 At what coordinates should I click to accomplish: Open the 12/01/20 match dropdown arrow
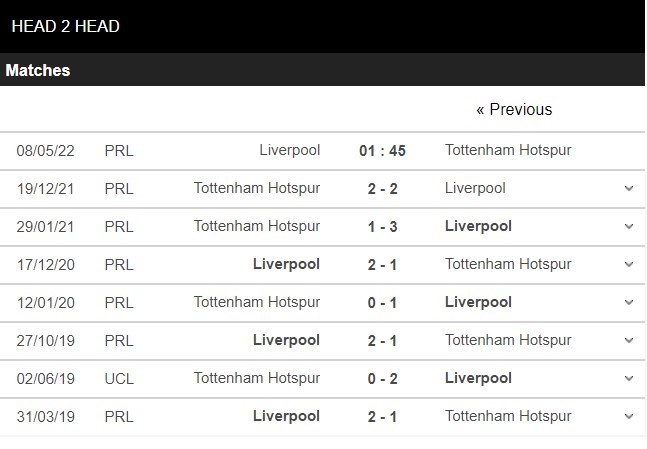coord(628,303)
